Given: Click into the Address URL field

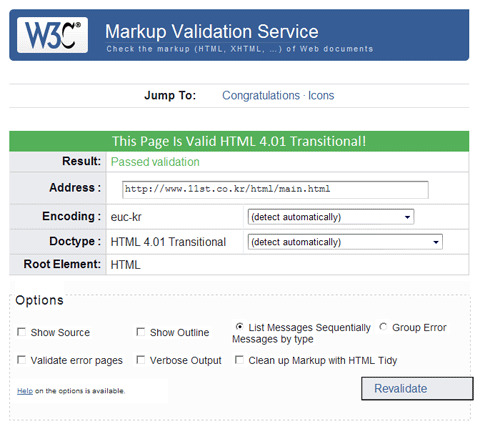Looking at the screenshot, I should coord(275,190).
